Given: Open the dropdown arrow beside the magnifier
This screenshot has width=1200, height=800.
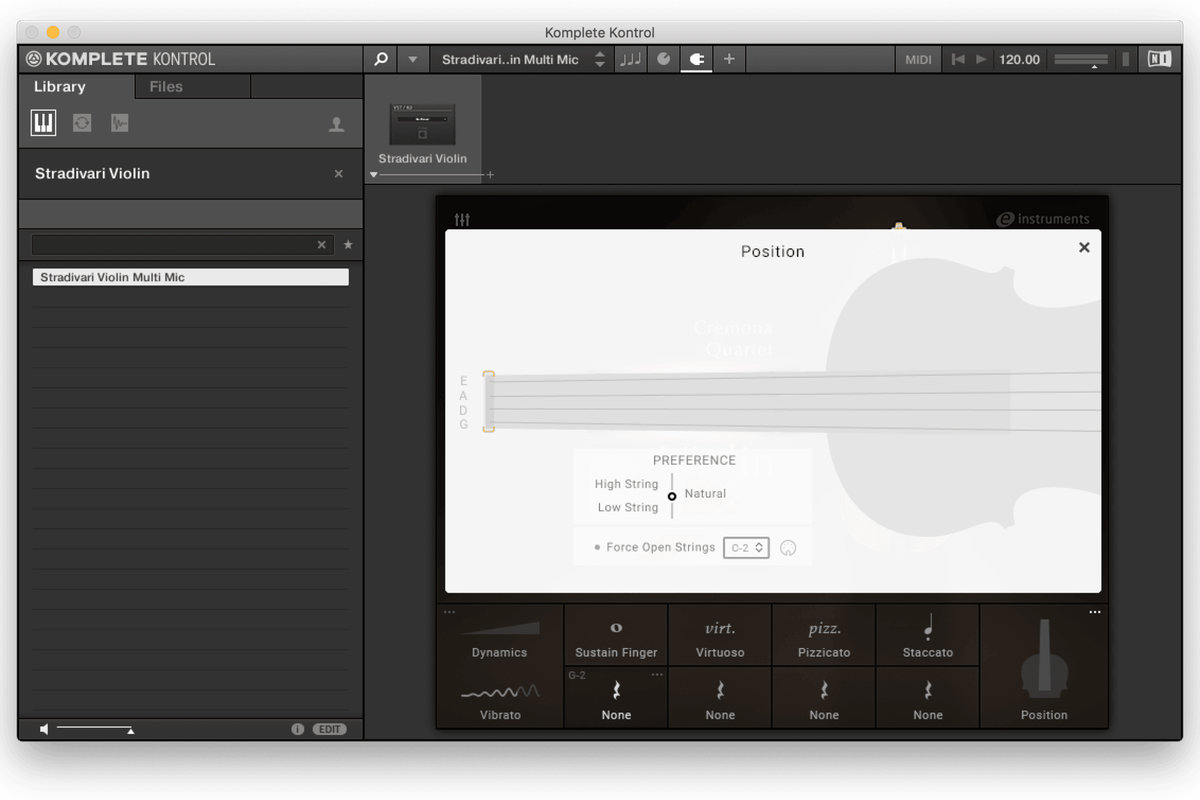Looking at the screenshot, I should point(412,59).
